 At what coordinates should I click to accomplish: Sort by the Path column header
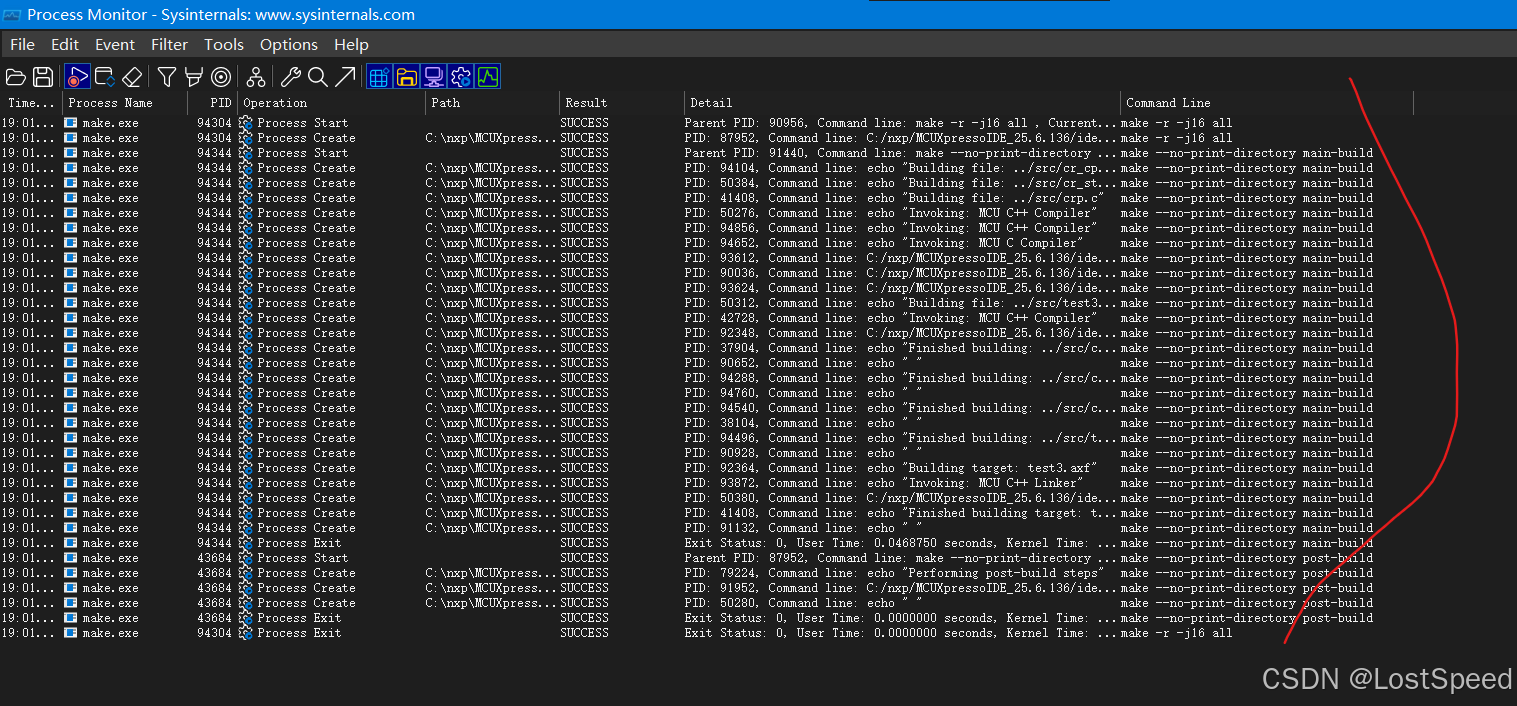pyautogui.click(x=492, y=103)
